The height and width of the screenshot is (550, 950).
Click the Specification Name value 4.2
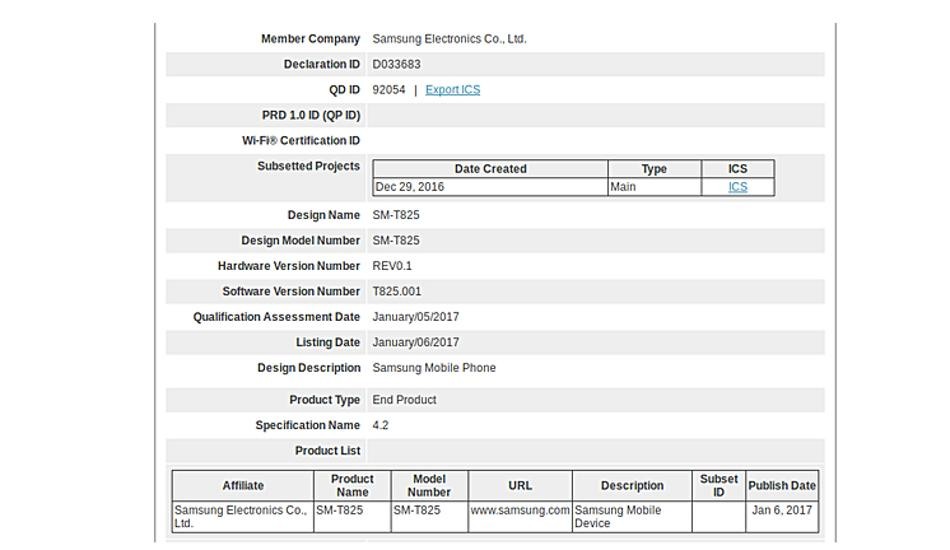pos(380,425)
